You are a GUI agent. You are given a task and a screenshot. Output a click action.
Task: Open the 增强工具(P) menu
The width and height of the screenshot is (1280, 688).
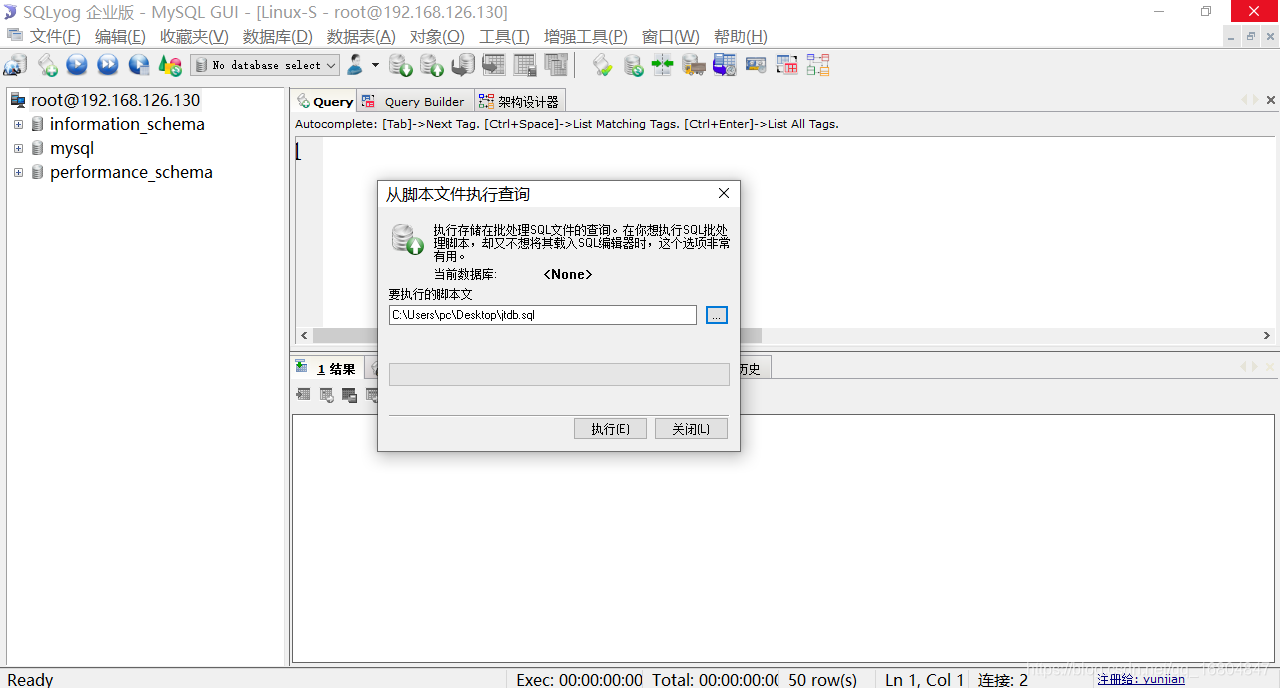point(586,36)
